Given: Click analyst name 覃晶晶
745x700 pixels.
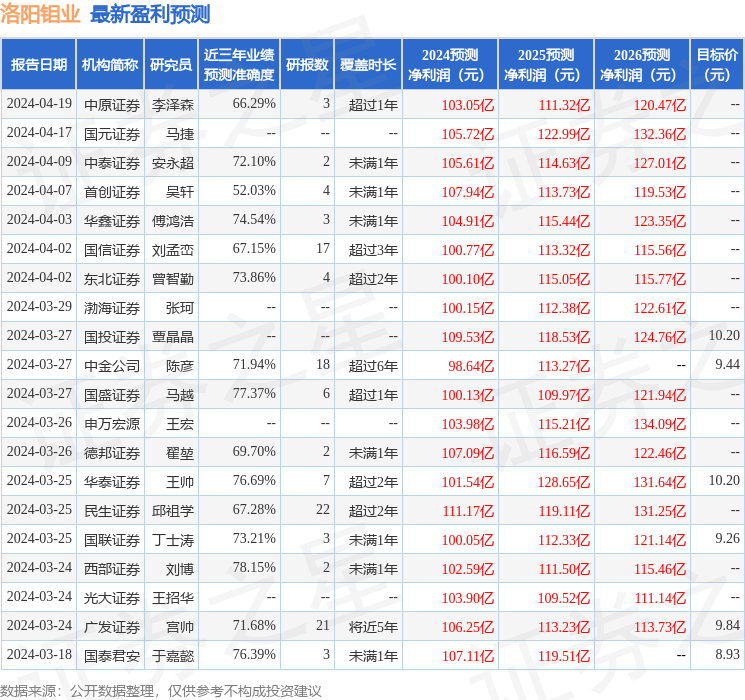Looking at the screenshot, I should pos(173,337).
